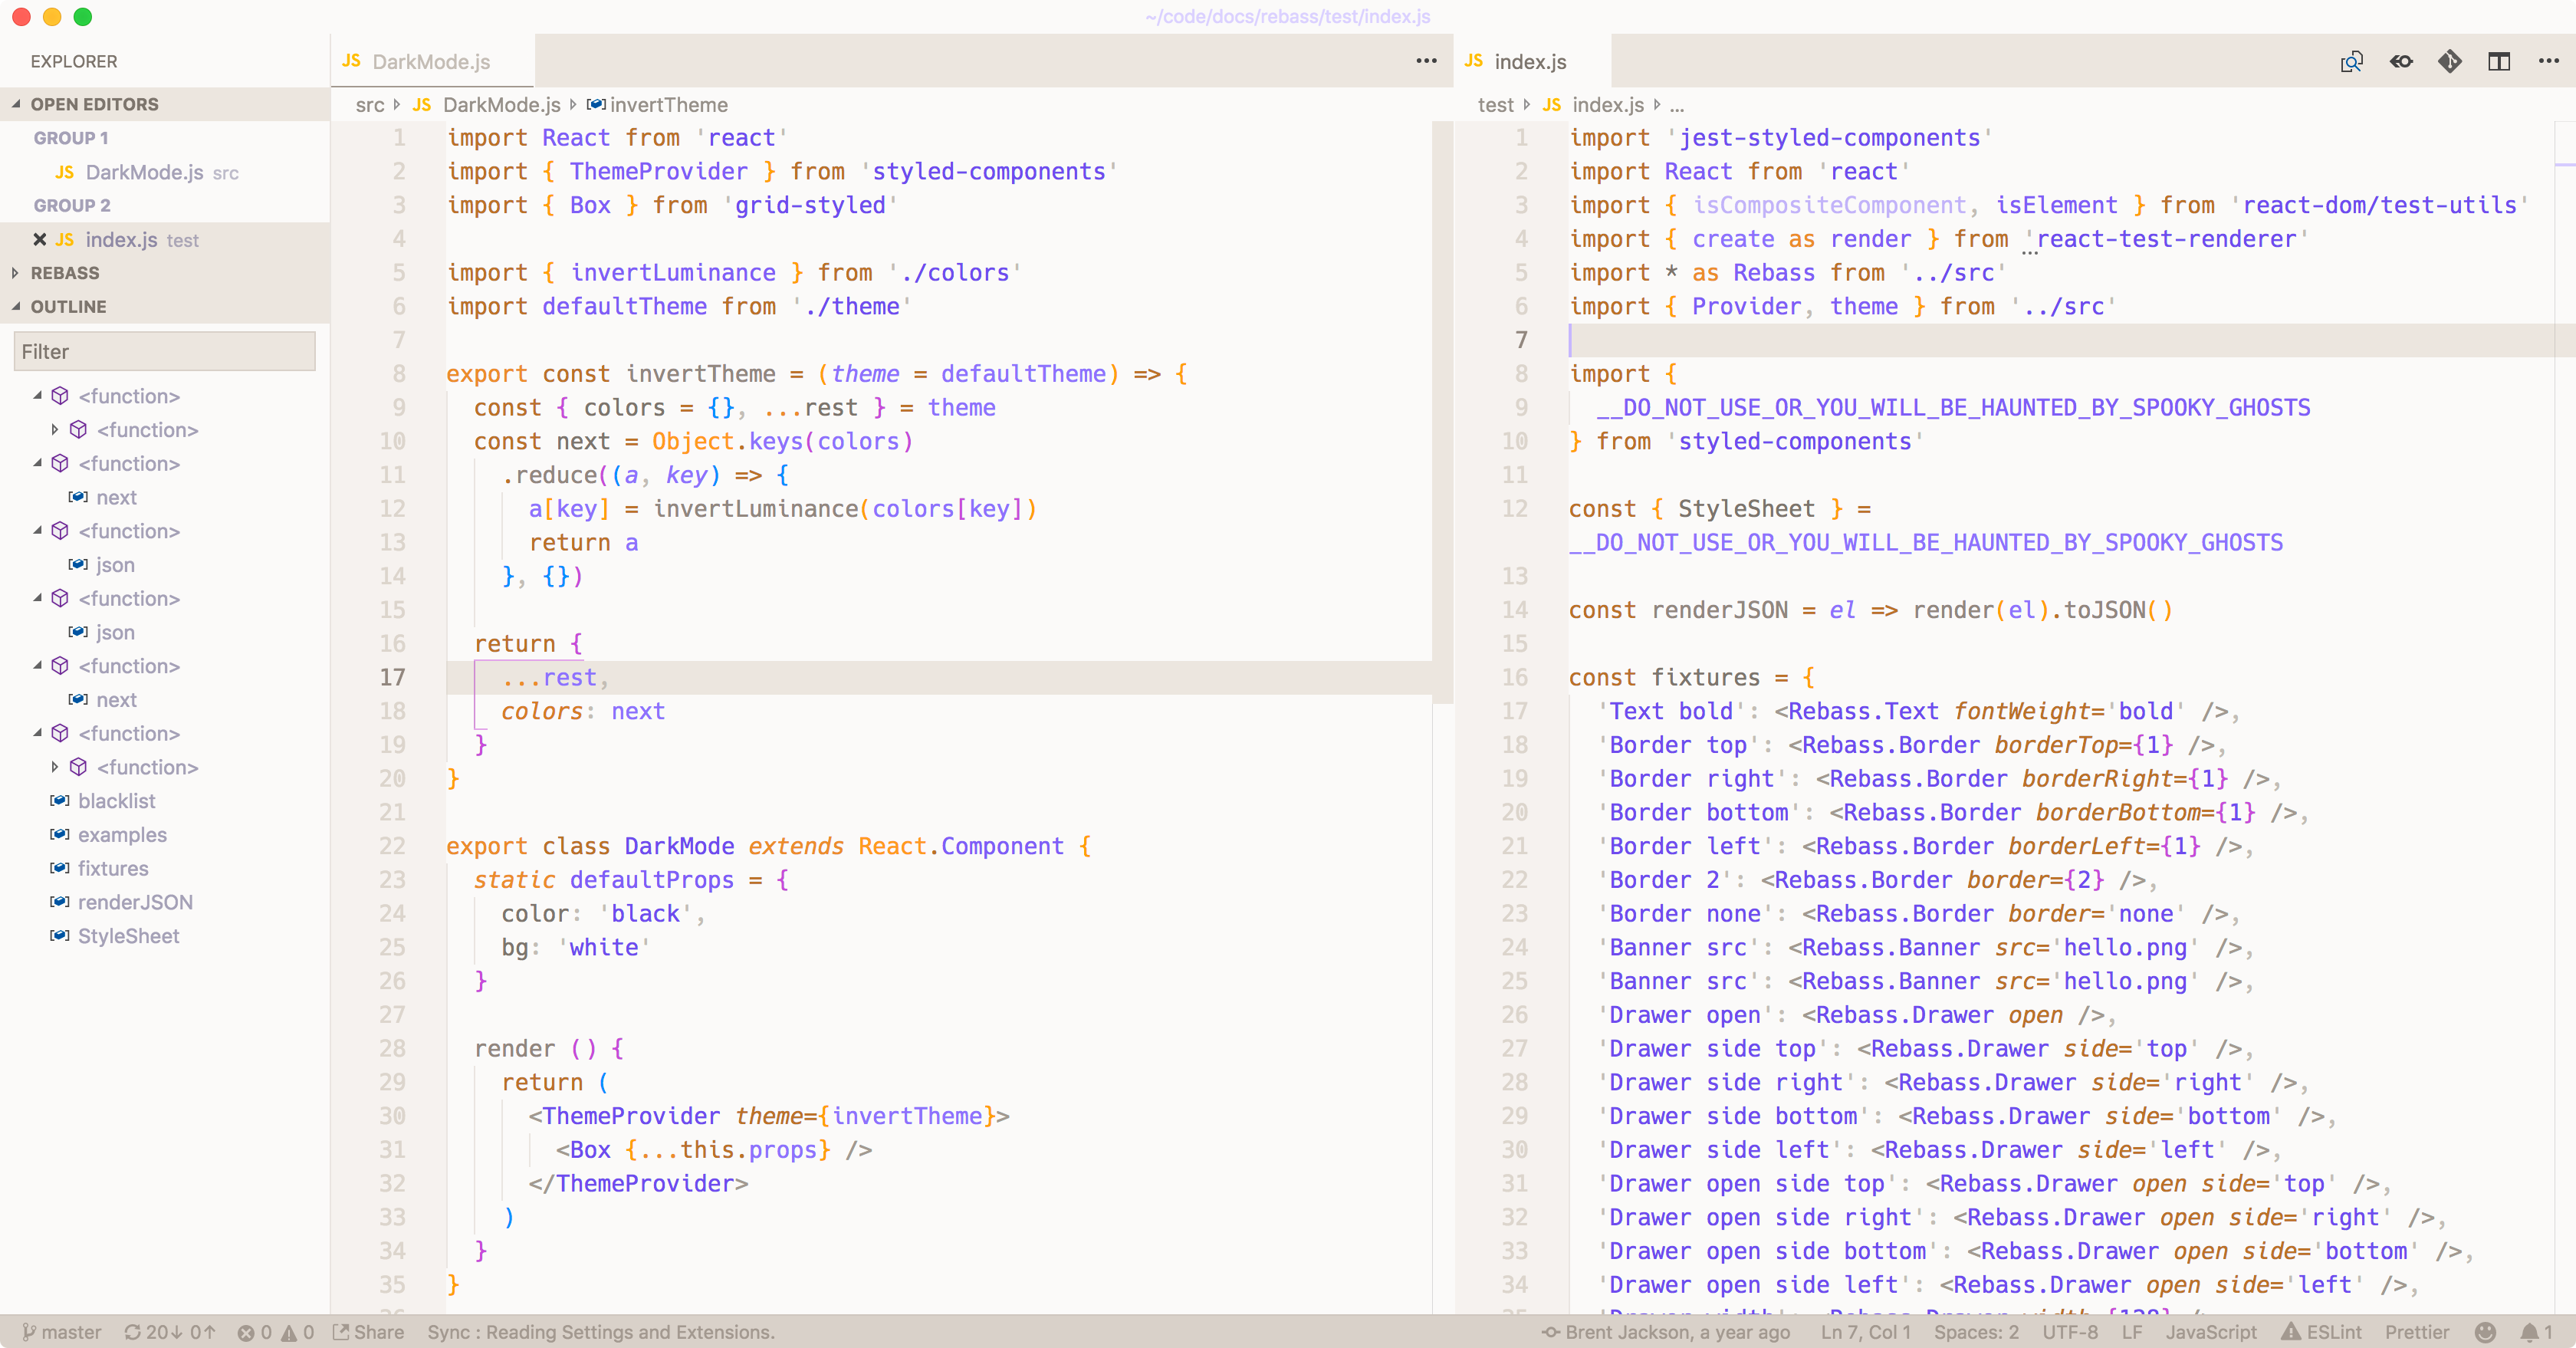The width and height of the screenshot is (2576, 1348).
Task: Open more actions menu for DarkMode.js editor
Action: (x=1426, y=62)
